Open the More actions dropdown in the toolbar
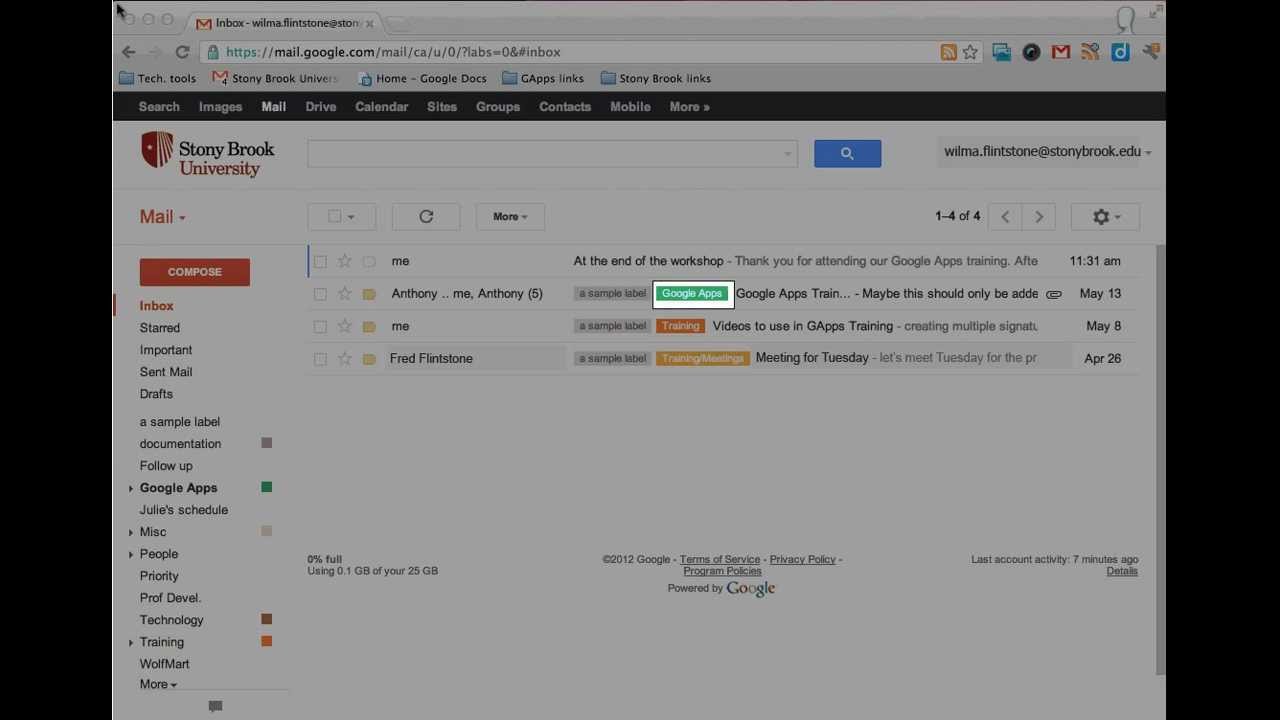The image size is (1280, 720). (510, 216)
